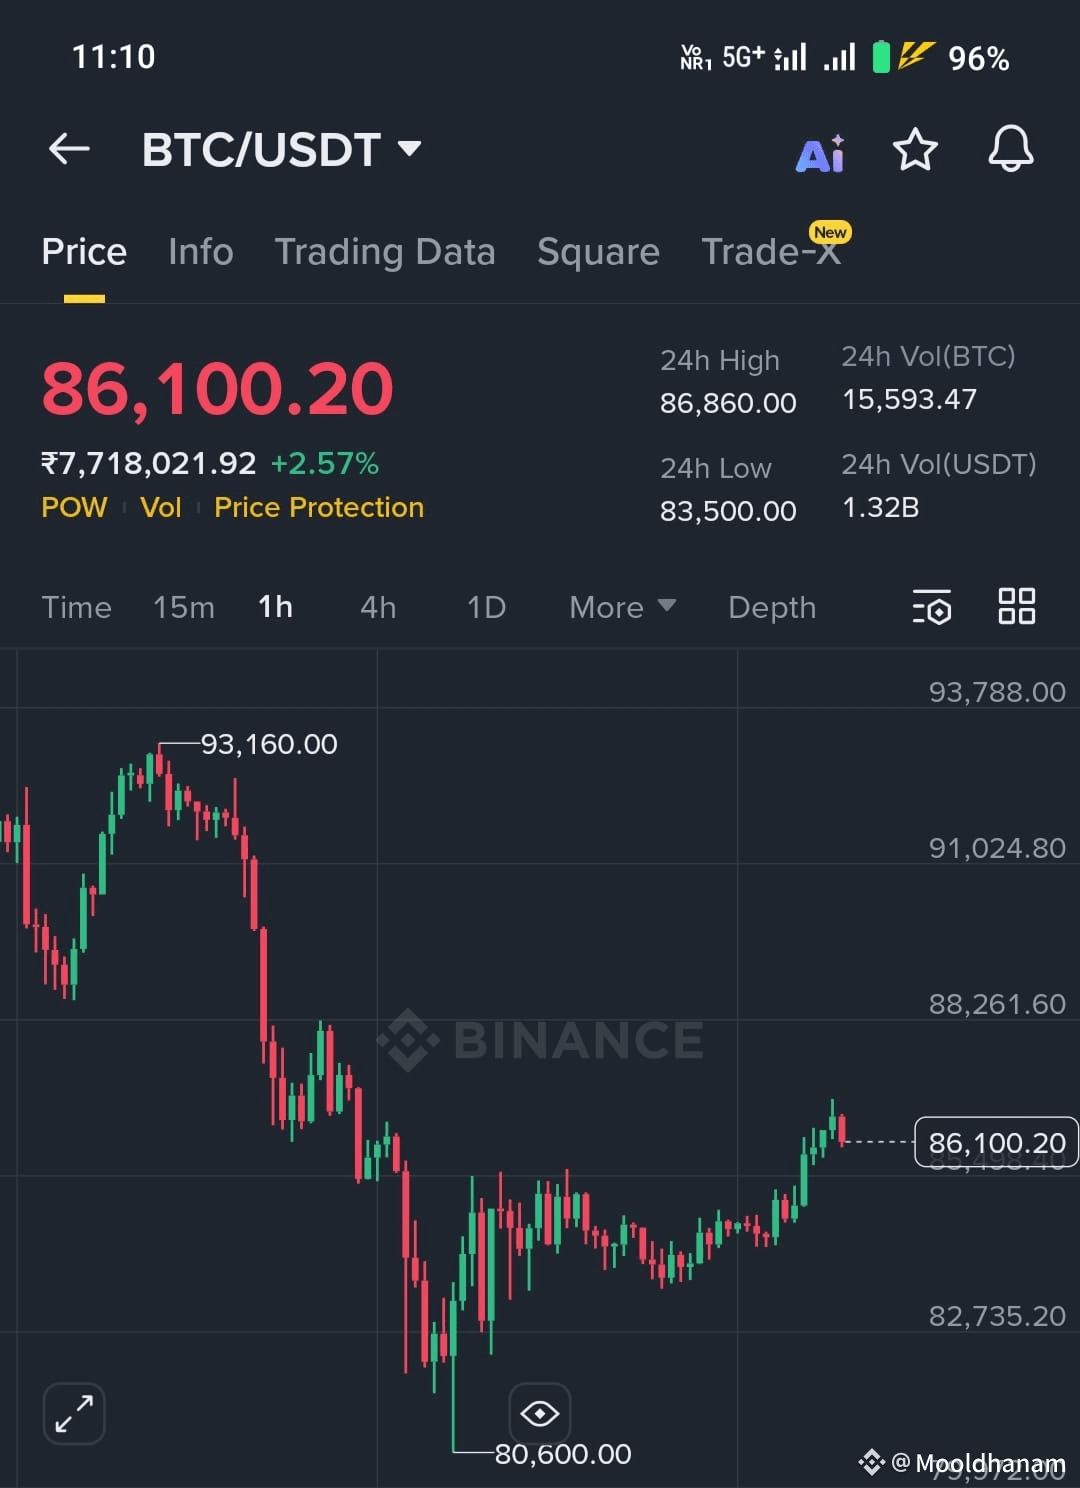Tap the 91,024.80 axis price label
The width and height of the screenshot is (1080, 1488).
coord(997,848)
